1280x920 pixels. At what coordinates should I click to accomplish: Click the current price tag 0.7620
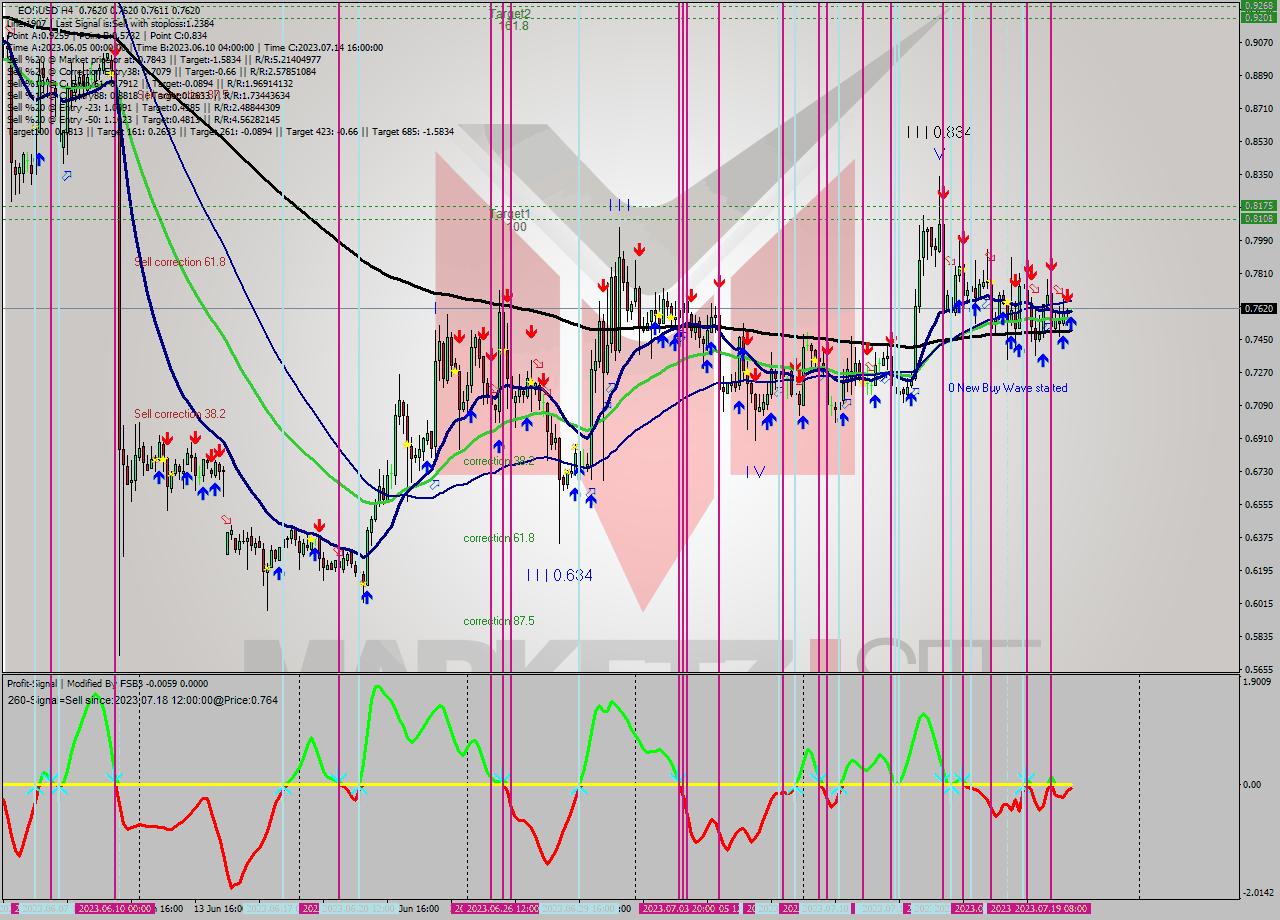point(1259,308)
